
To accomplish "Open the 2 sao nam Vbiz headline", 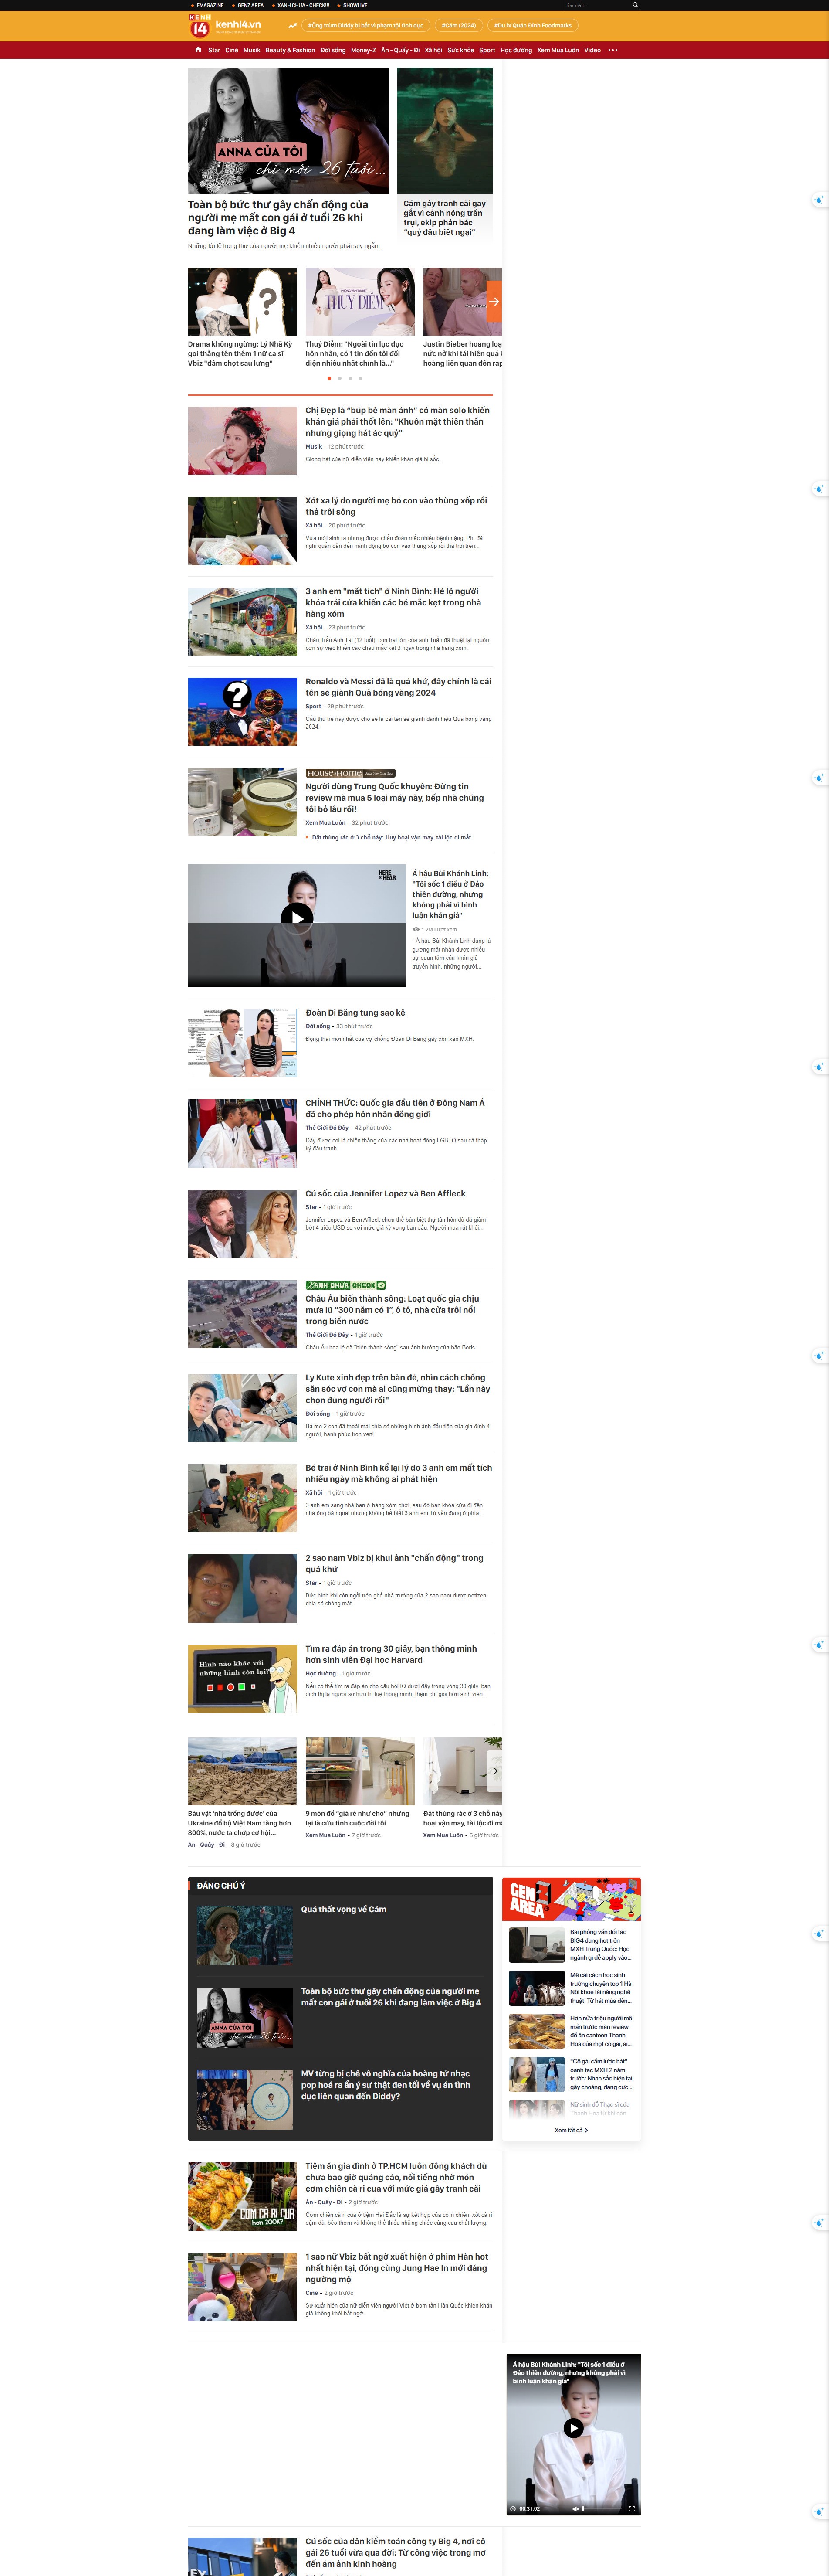I will coord(394,1564).
